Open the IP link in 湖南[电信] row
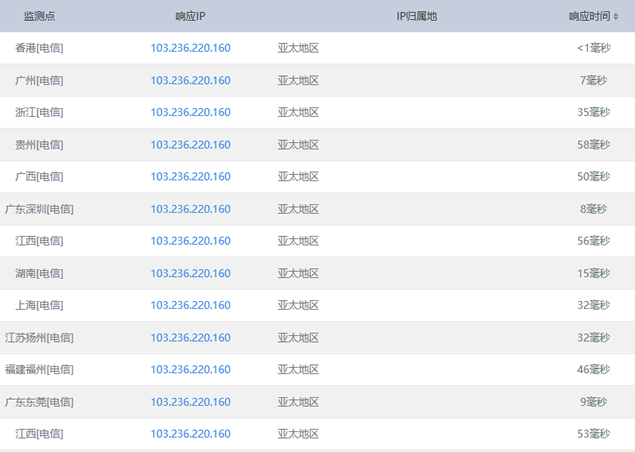This screenshot has height=452, width=635. tap(190, 273)
